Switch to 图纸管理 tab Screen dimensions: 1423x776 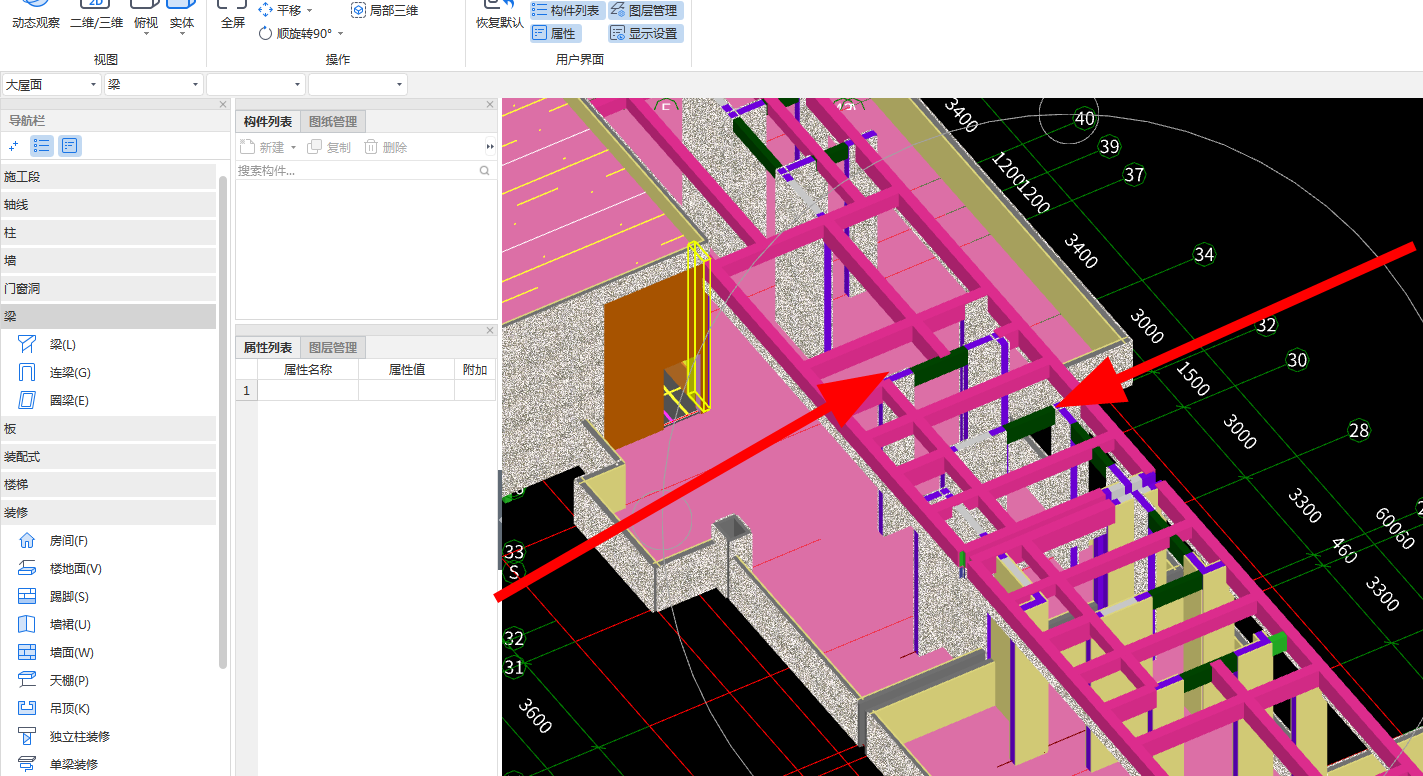(333, 122)
